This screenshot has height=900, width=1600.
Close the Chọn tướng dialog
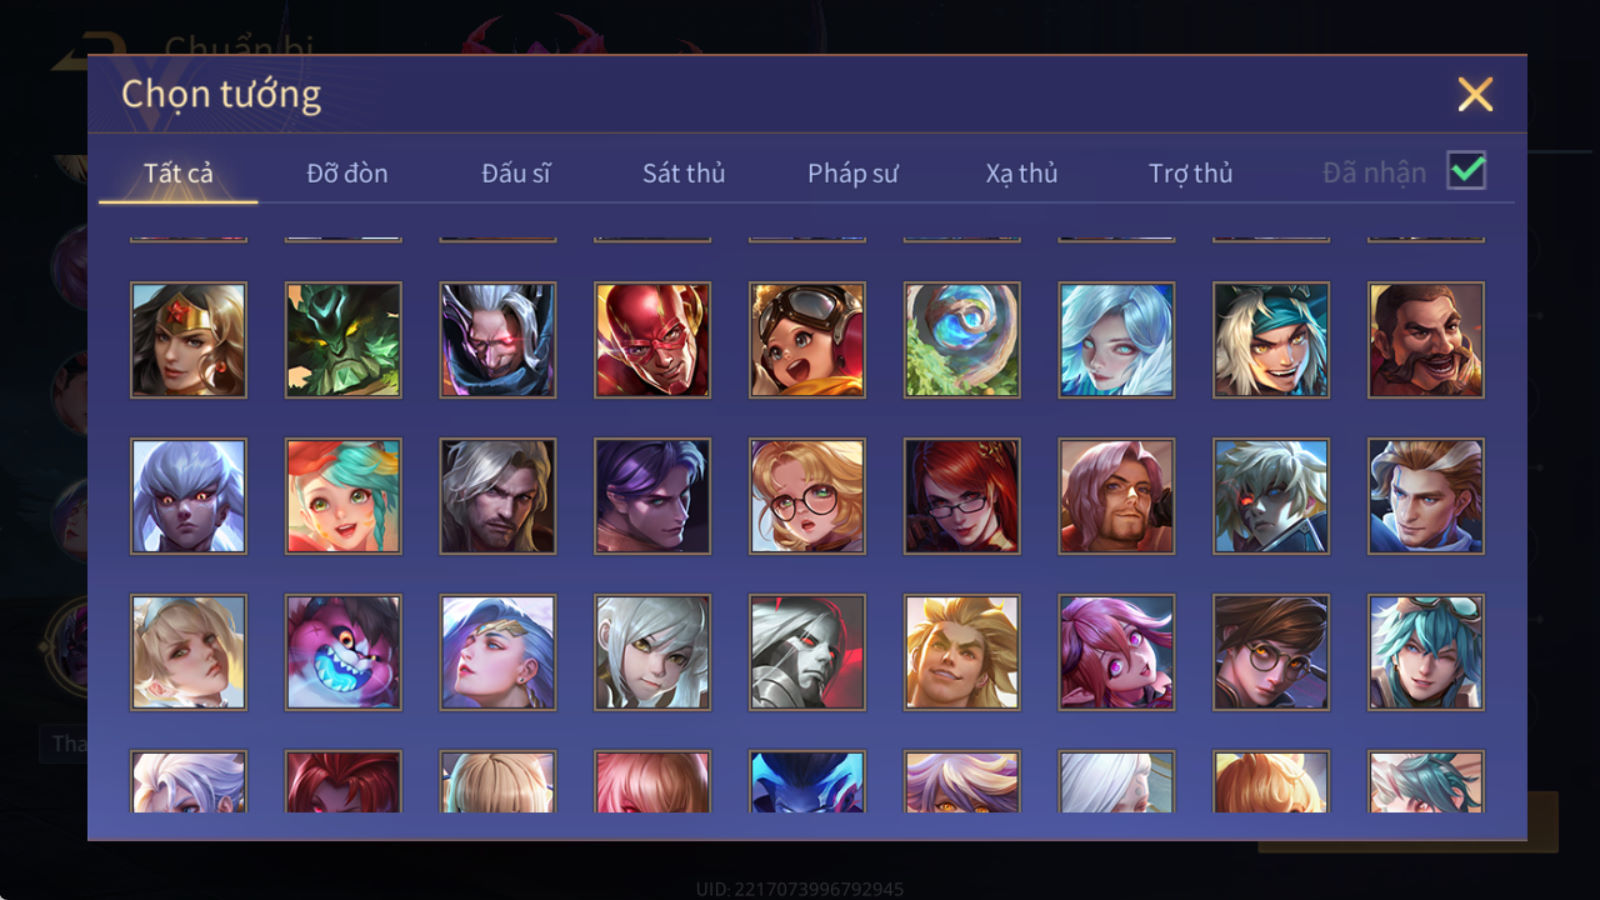(x=1475, y=94)
